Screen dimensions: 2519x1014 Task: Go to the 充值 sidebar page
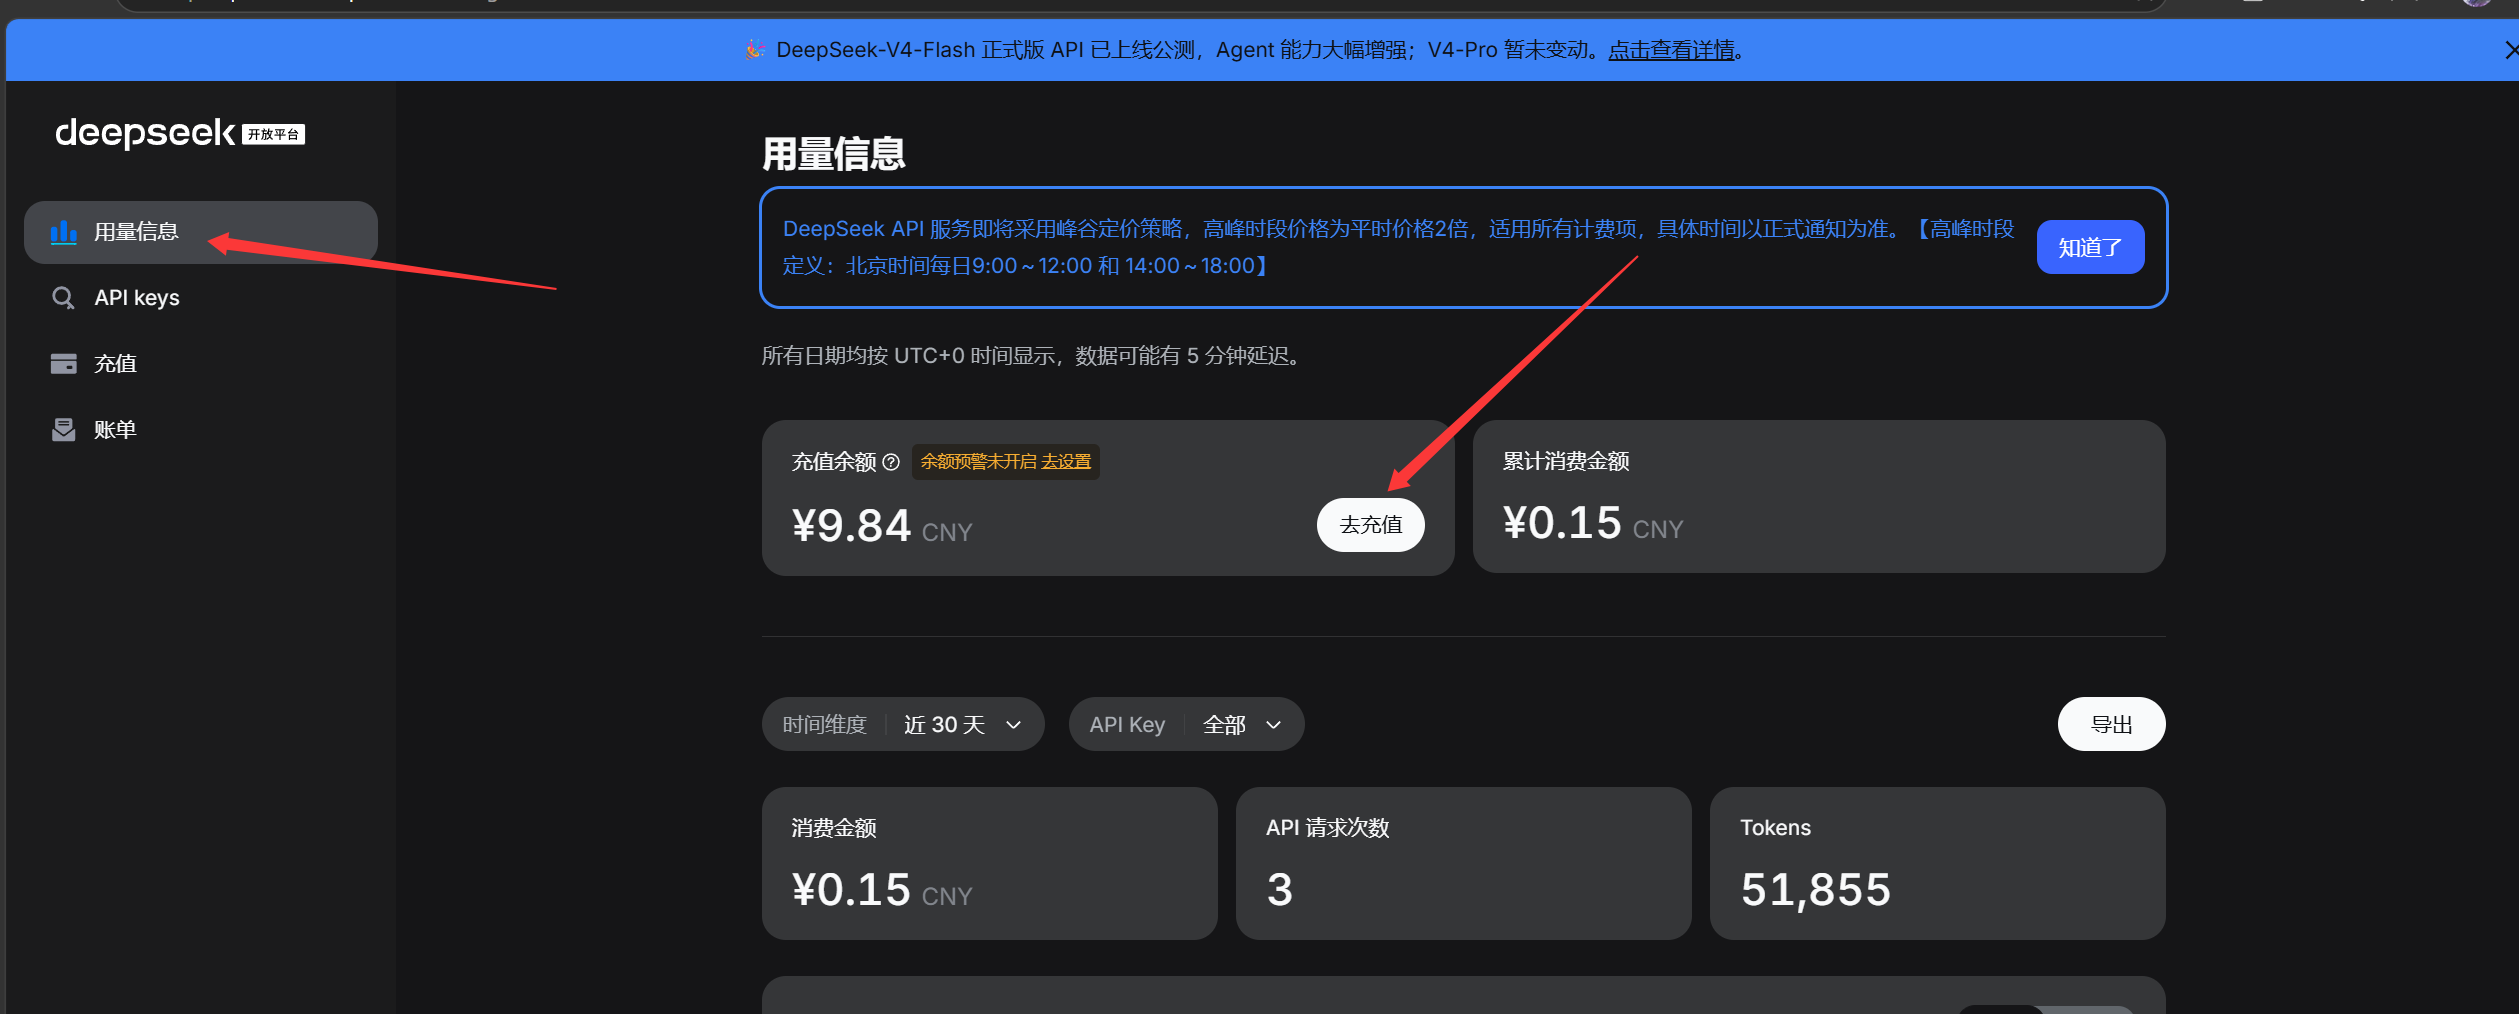(x=201, y=364)
